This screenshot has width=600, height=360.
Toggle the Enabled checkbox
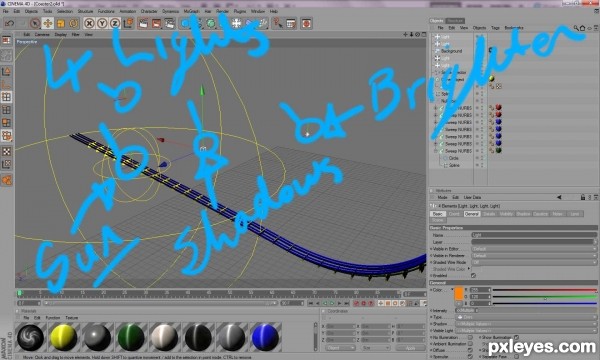[x=474, y=275]
